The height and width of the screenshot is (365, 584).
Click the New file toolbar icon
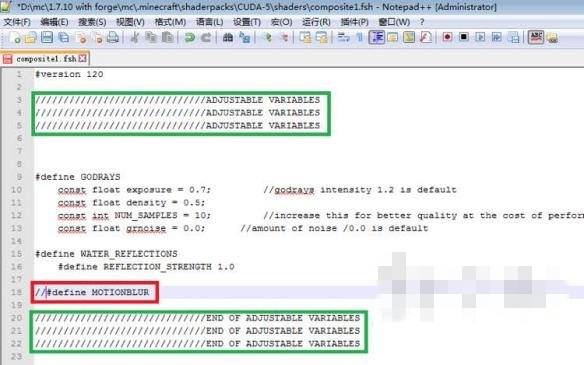click(15, 38)
